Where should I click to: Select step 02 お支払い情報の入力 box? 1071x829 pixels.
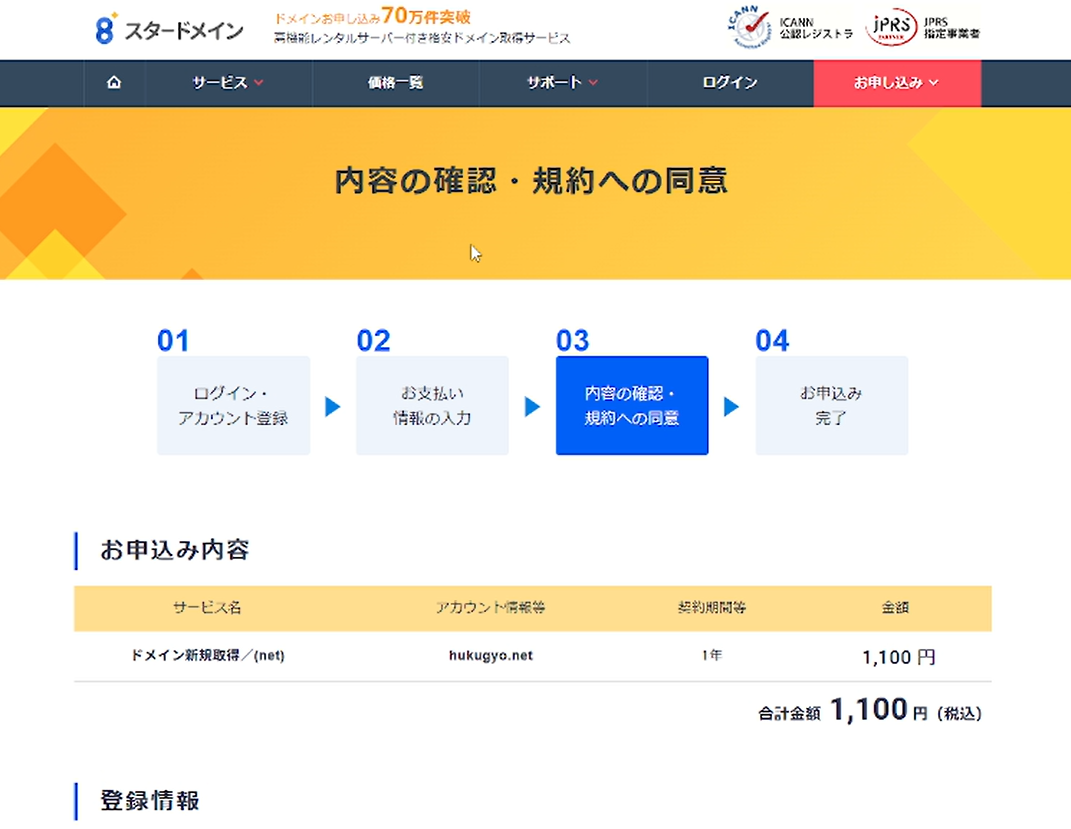click(432, 405)
